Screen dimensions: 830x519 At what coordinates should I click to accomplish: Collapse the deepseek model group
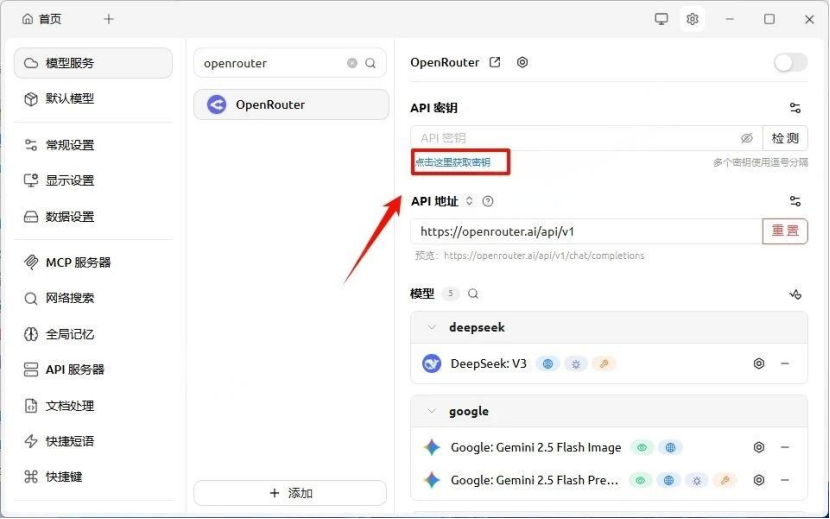[431, 327]
